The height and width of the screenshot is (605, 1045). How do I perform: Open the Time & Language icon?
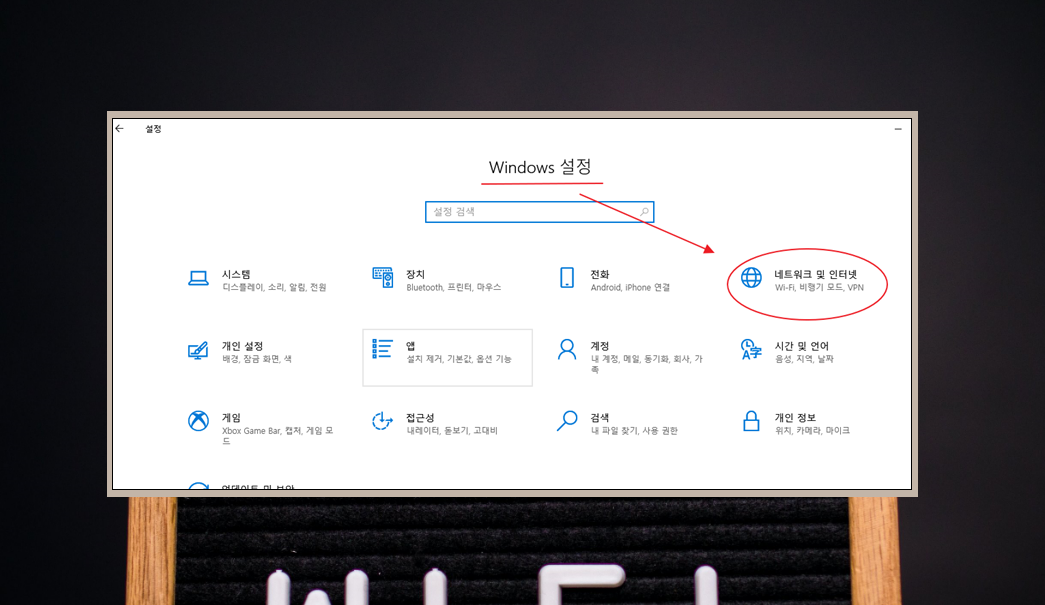pyautogui.click(x=751, y=350)
